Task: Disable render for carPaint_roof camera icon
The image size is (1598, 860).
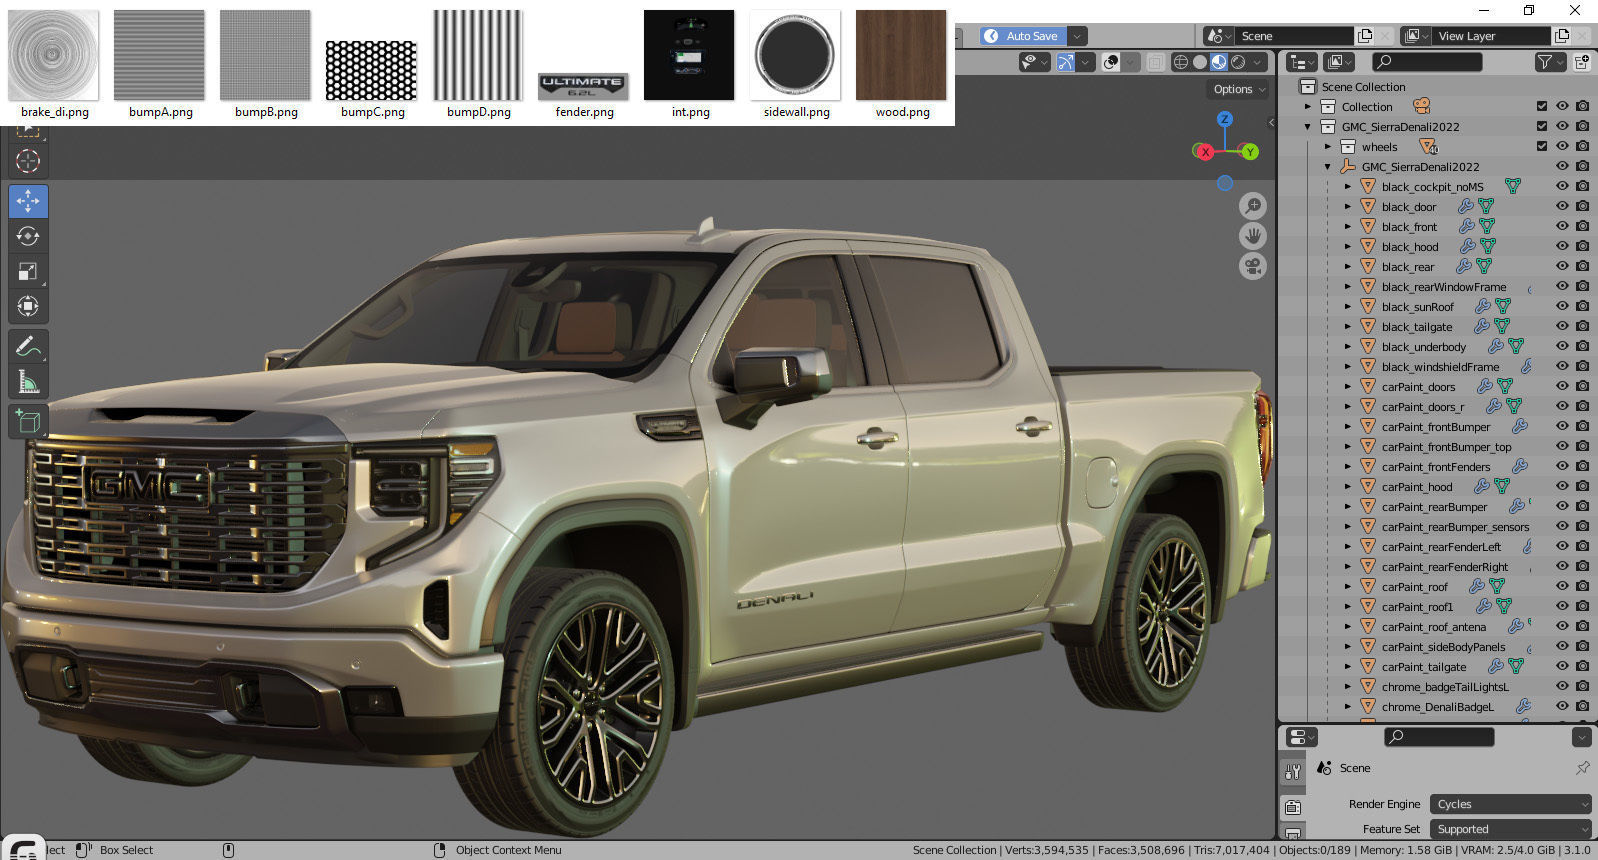Action: click(x=1582, y=586)
